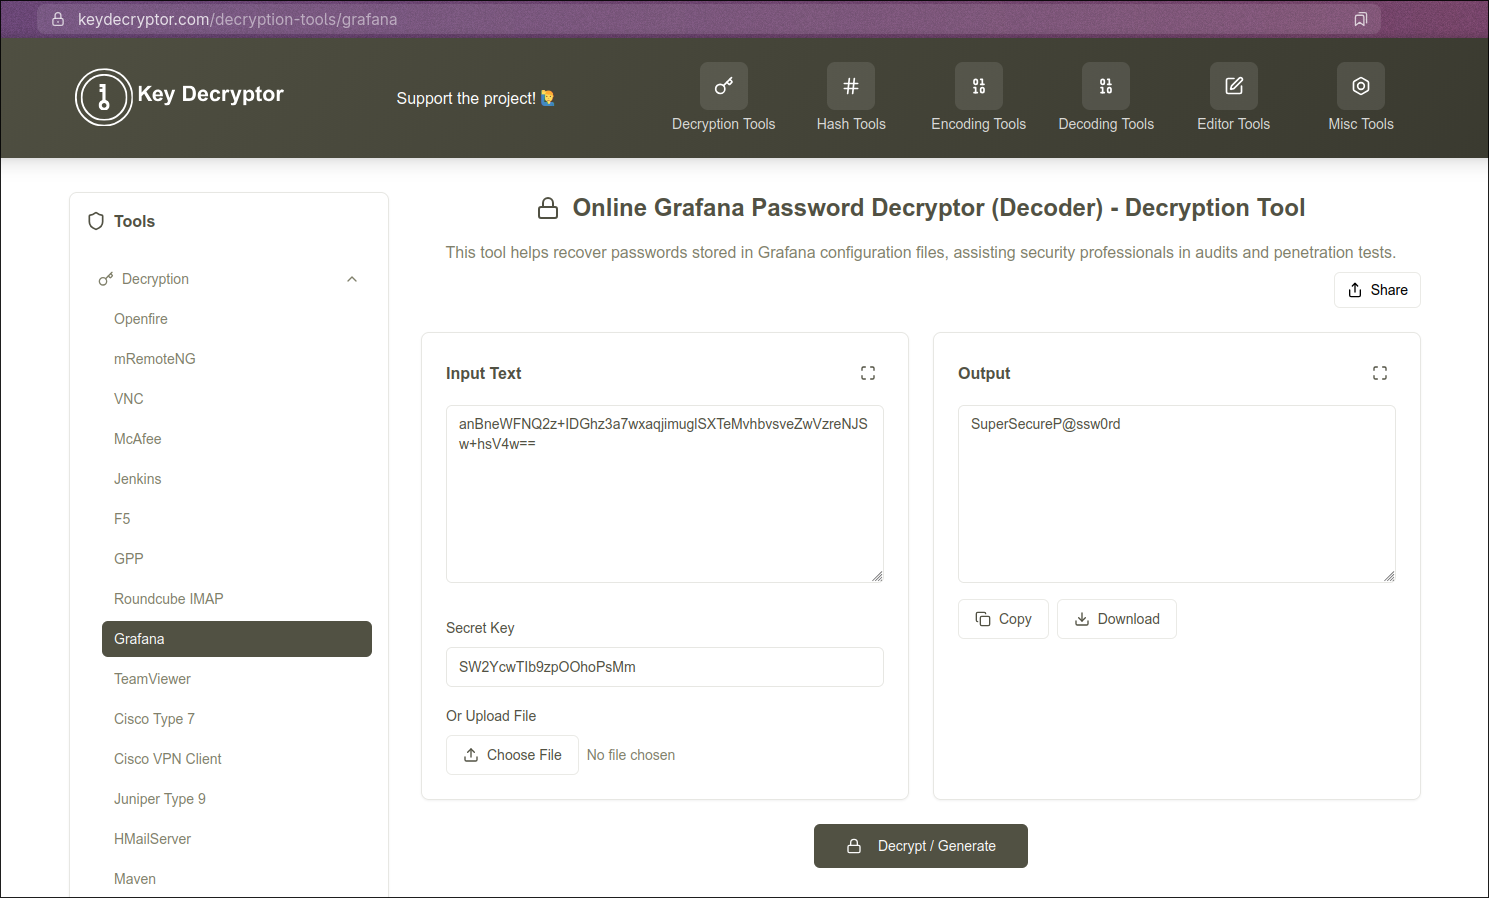Select TeamViewer decryption tool in sidebar
The height and width of the screenshot is (898, 1489).
coord(152,679)
